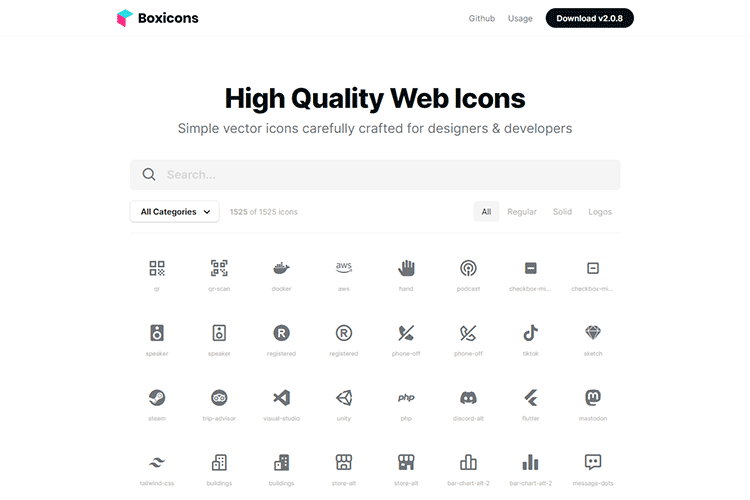Select the aws logo icon
This screenshot has height=500, width=750.
tap(343, 268)
